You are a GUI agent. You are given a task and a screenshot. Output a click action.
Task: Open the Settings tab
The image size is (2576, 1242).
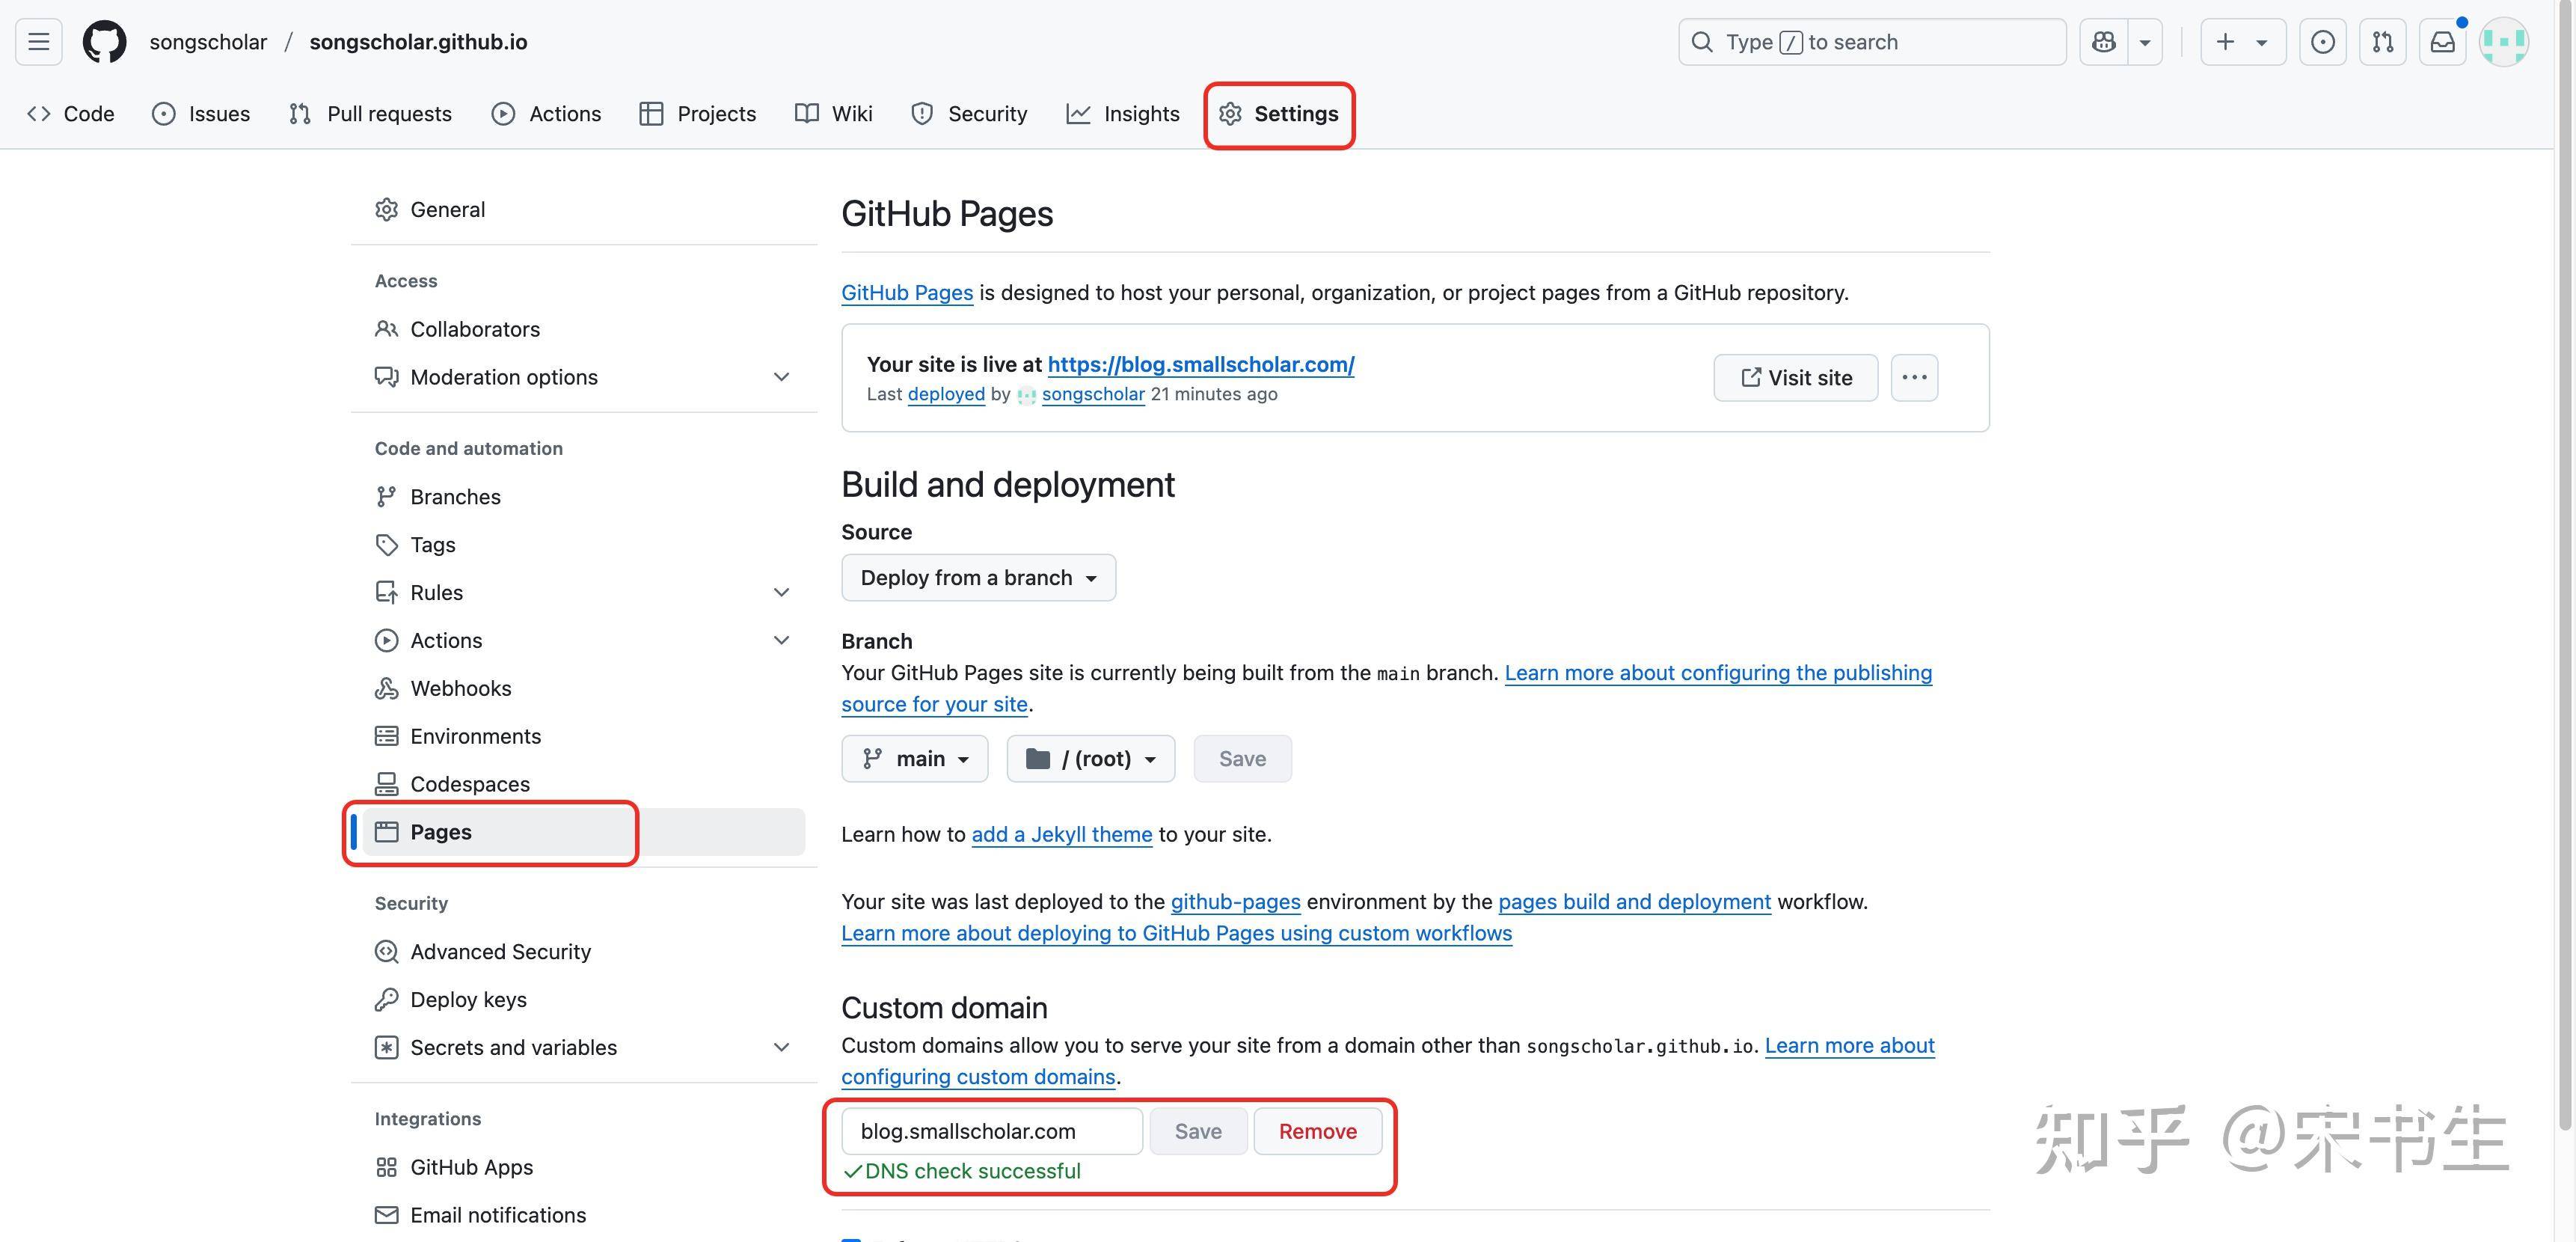coord(1279,114)
